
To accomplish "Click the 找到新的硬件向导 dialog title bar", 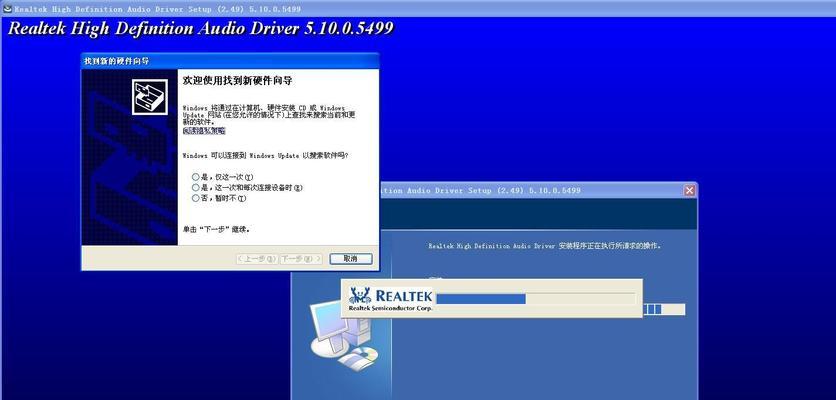I will coord(230,61).
